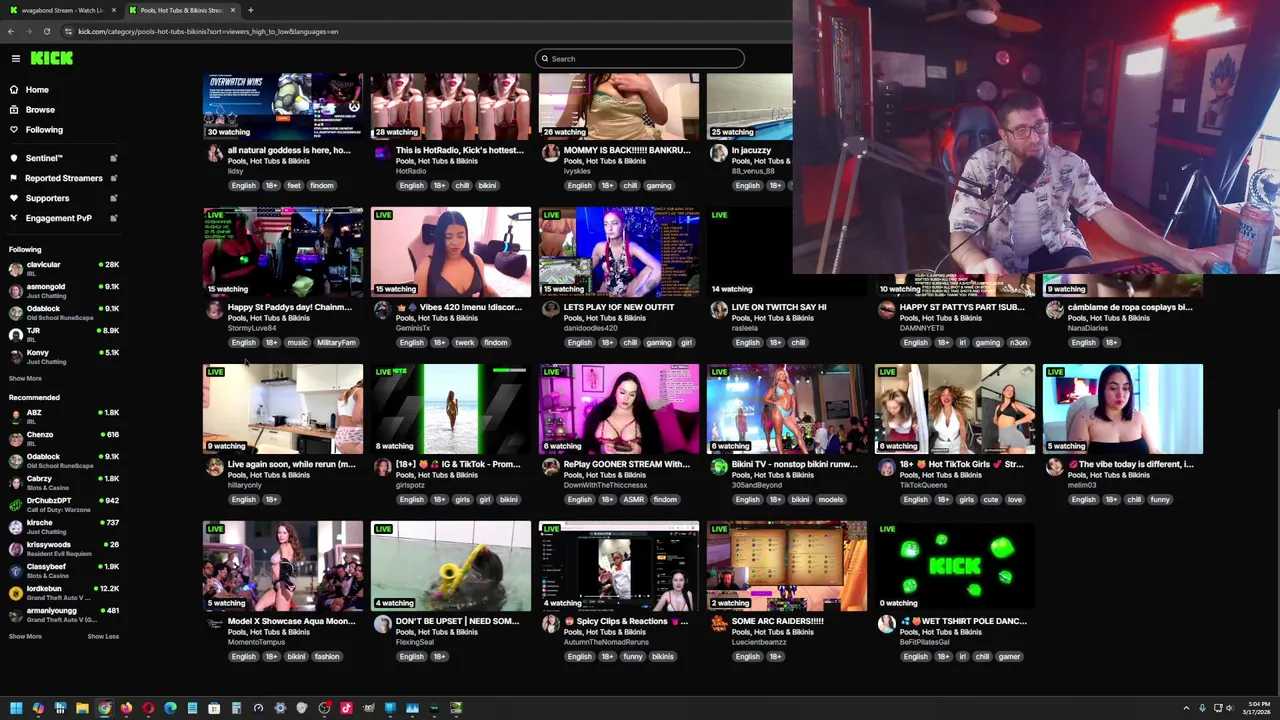Click 'fashion' tag on MomentoTempus stream
Image resolution: width=1280 pixels, height=720 pixels.
tap(327, 657)
